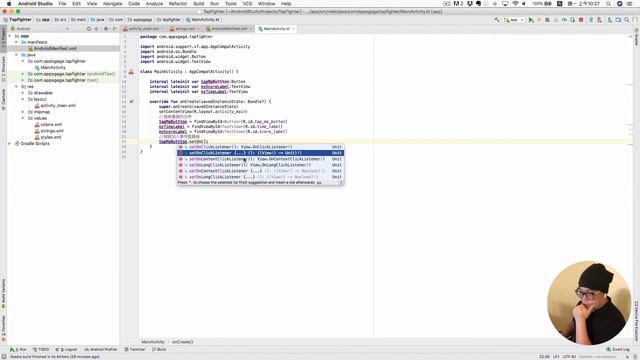Screen dimensions: 640x360
Task: Stop the running process red square
Action: pos(581,20)
